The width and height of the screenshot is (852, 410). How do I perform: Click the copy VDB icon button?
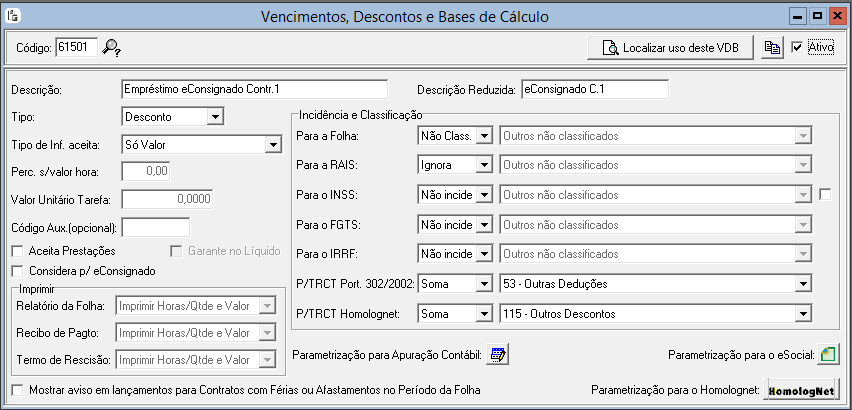(x=772, y=48)
